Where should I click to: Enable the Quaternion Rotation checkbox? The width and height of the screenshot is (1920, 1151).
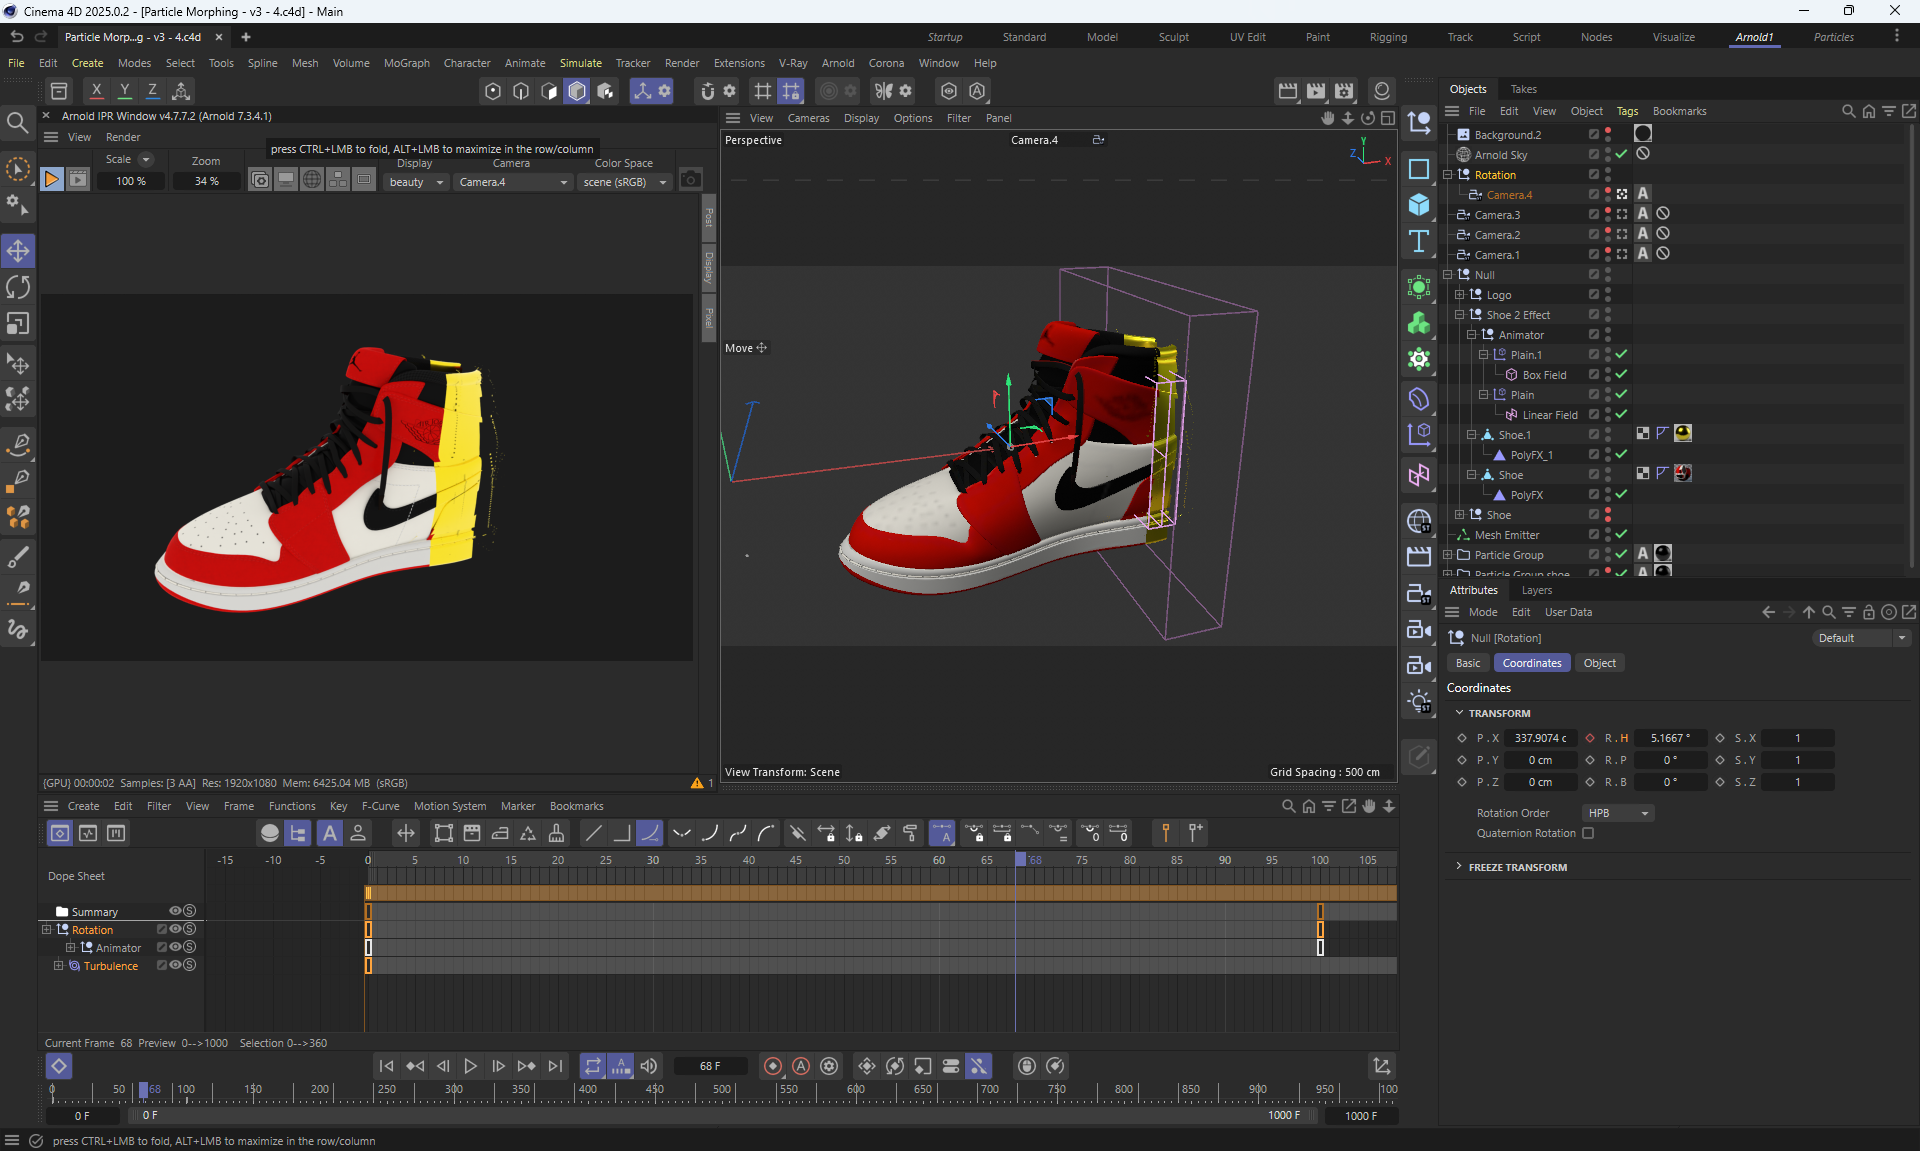coord(1588,833)
